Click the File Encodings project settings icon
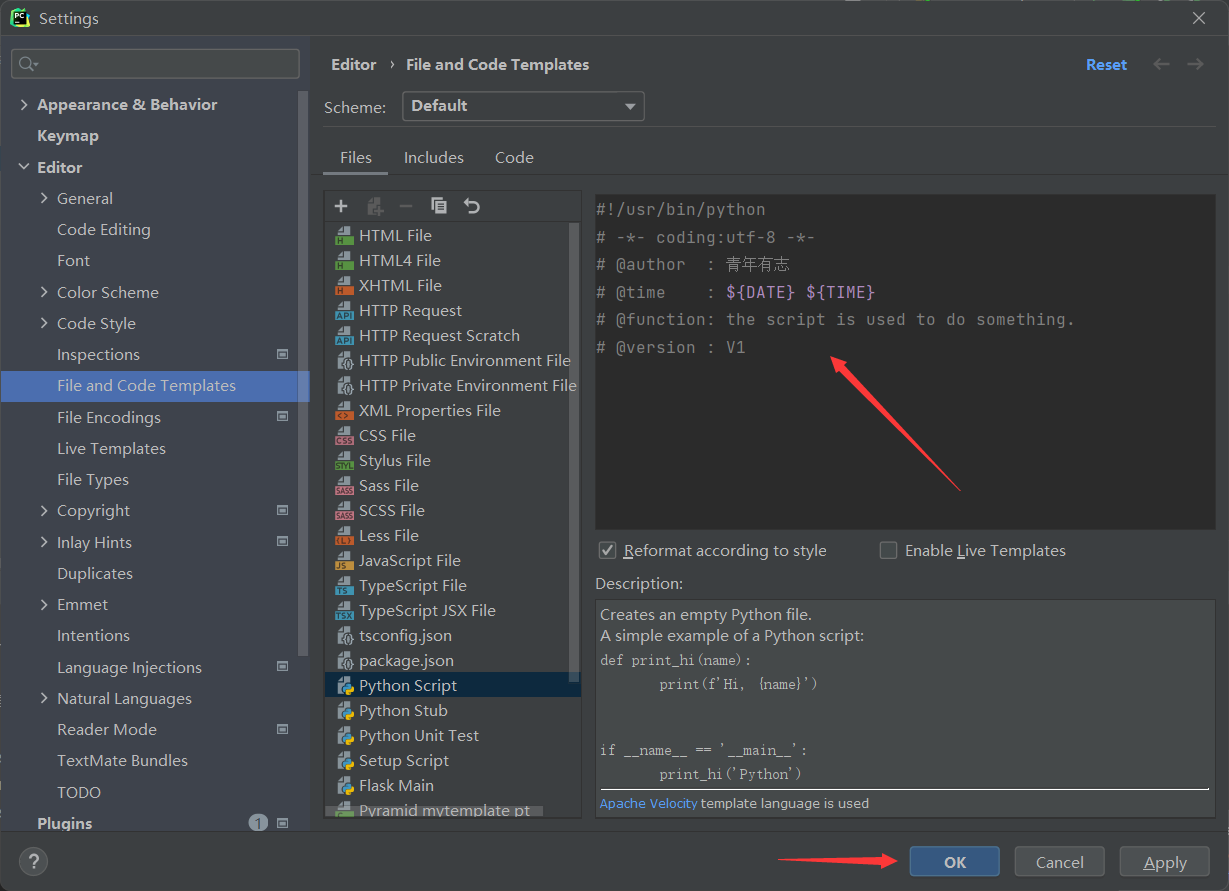The image size is (1229, 891). tap(282, 417)
